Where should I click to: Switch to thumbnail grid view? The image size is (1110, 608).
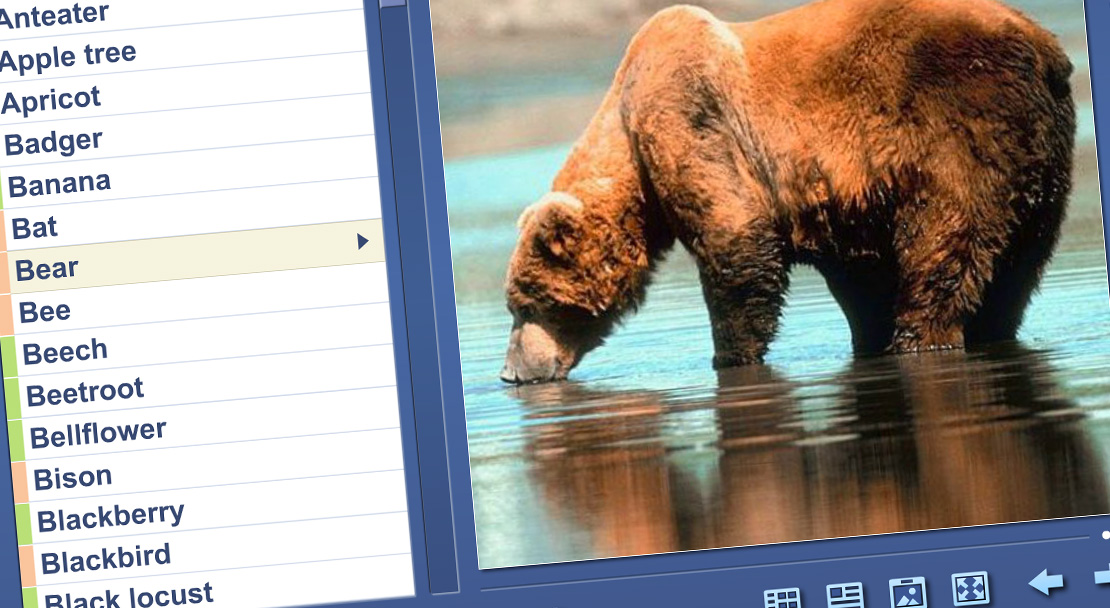(x=782, y=598)
